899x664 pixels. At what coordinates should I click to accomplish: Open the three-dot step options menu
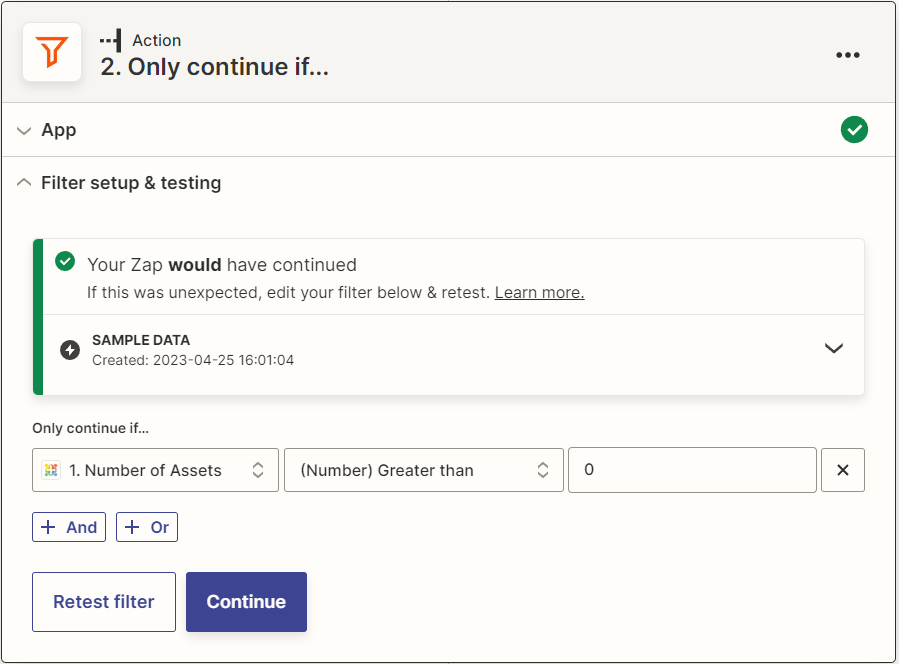[847, 55]
